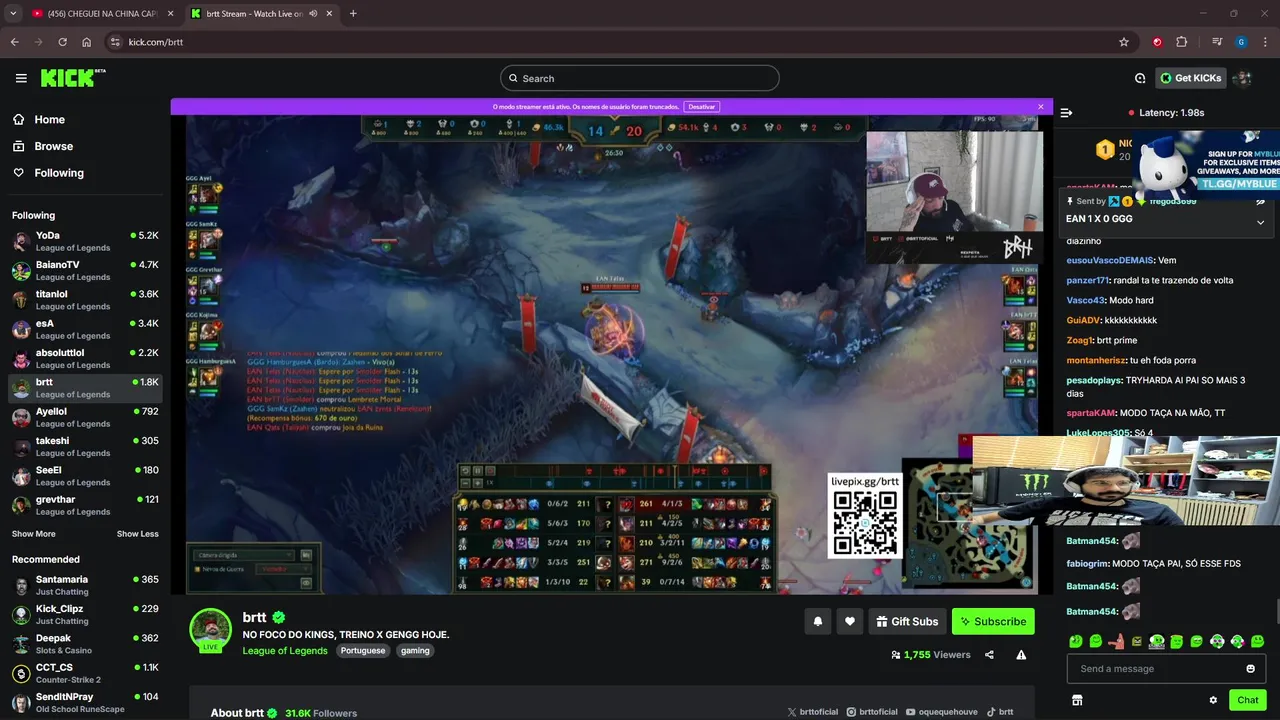Click the Send a message input

click(1166, 669)
